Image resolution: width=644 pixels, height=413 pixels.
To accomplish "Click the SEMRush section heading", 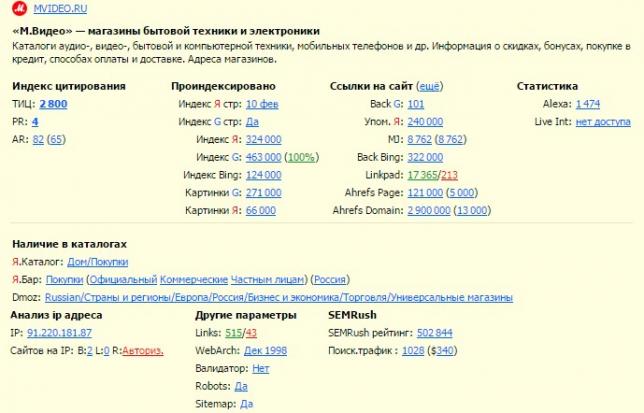I will pyautogui.click(x=352, y=315).
